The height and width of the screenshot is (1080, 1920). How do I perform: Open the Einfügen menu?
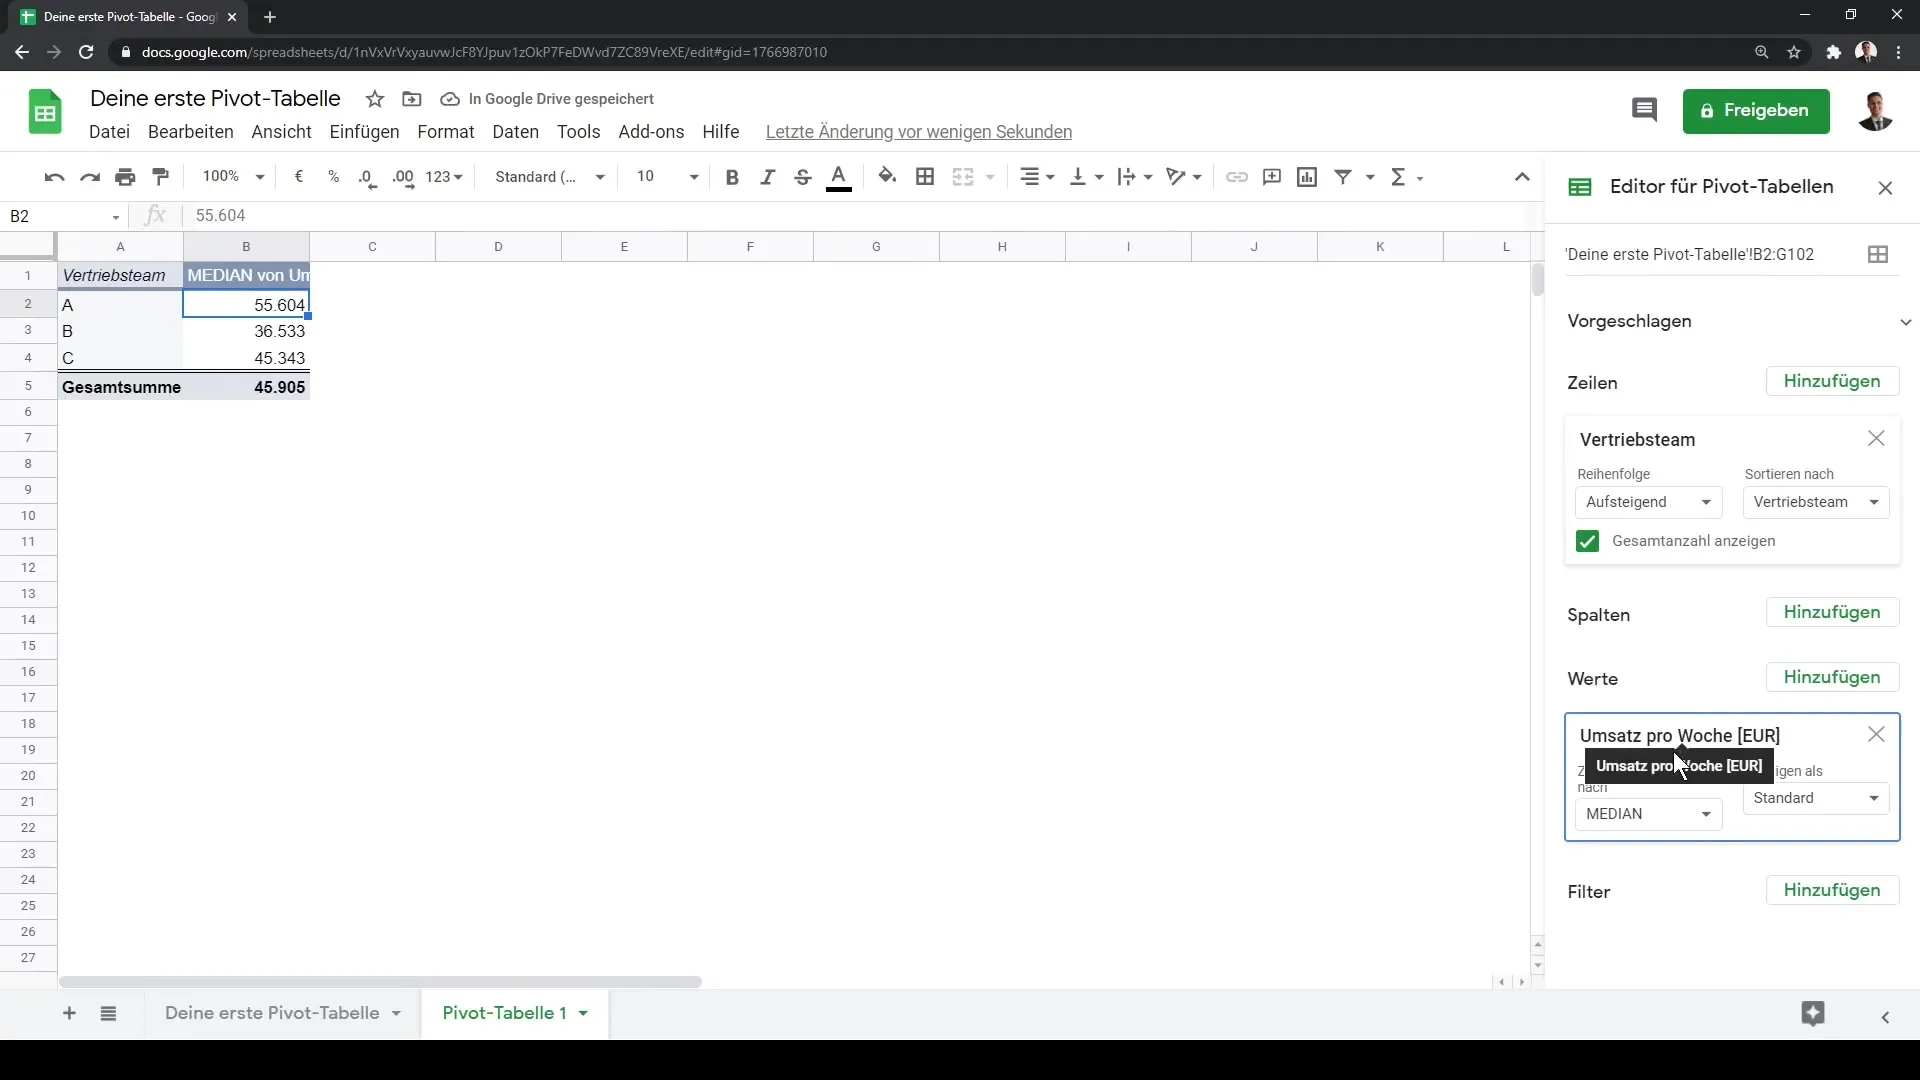point(364,132)
